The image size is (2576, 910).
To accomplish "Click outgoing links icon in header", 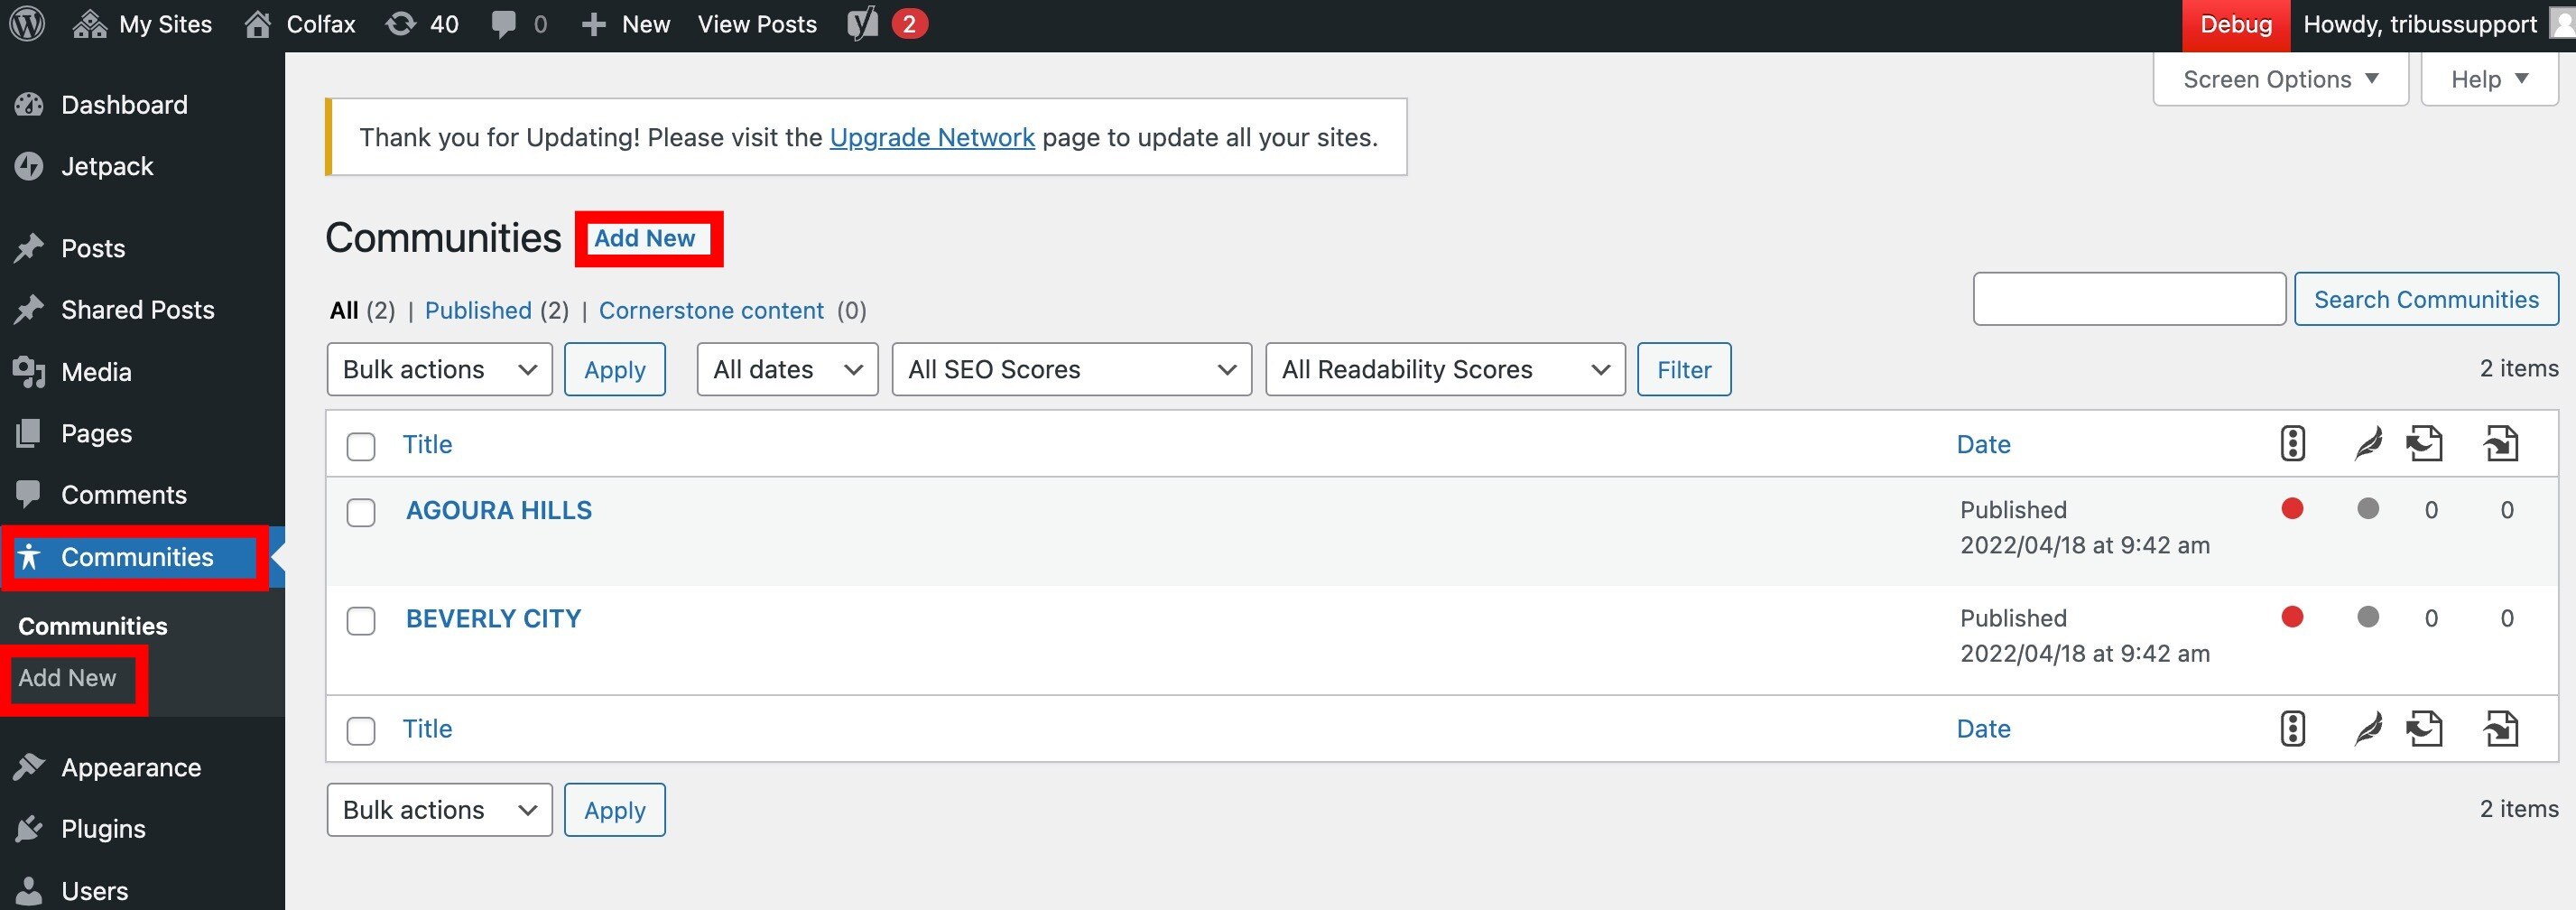I will tap(2424, 443).
